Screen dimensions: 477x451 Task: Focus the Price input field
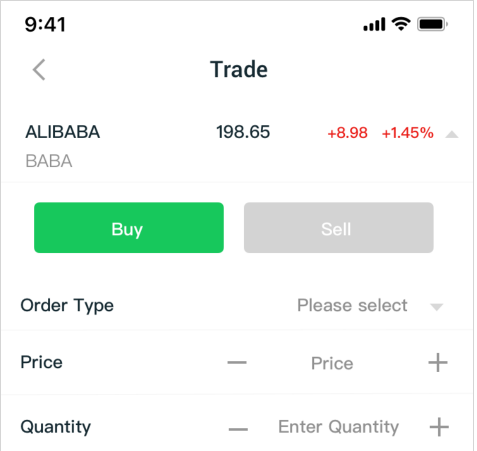[x=332, y=363]
